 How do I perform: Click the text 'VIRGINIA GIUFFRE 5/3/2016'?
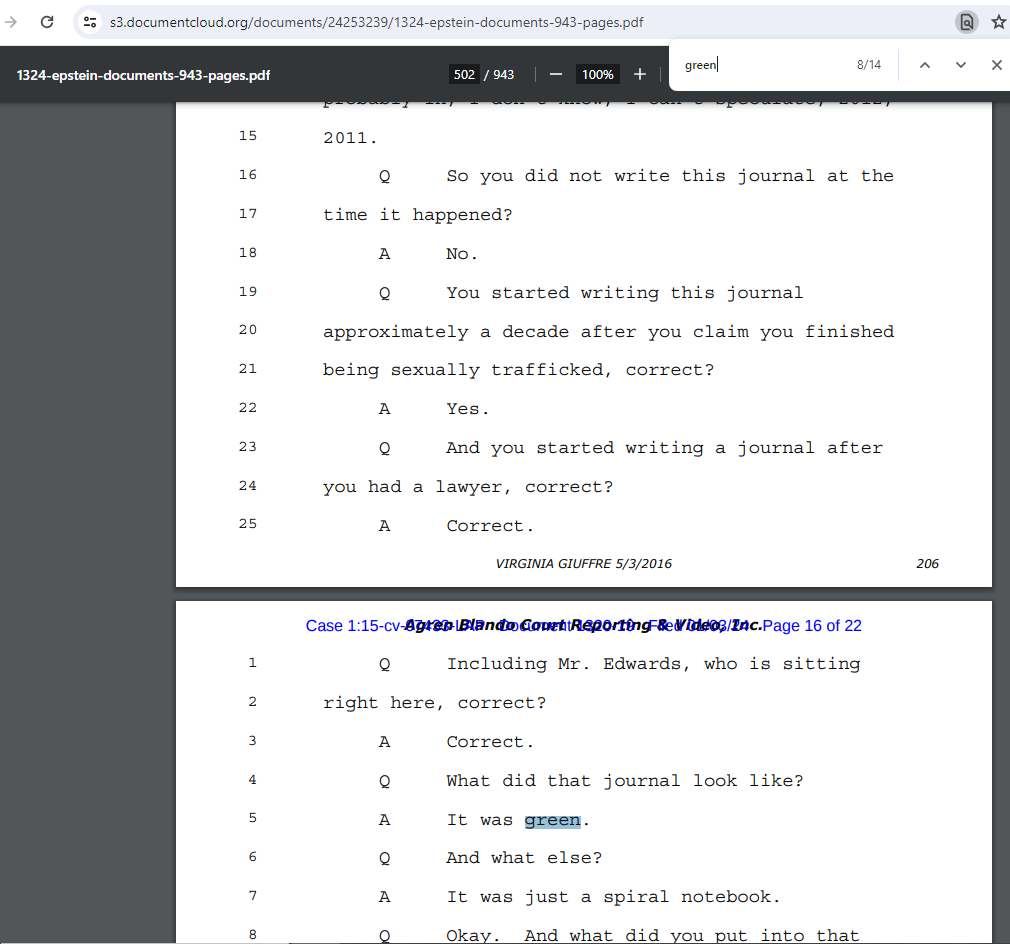click(584, 564)
